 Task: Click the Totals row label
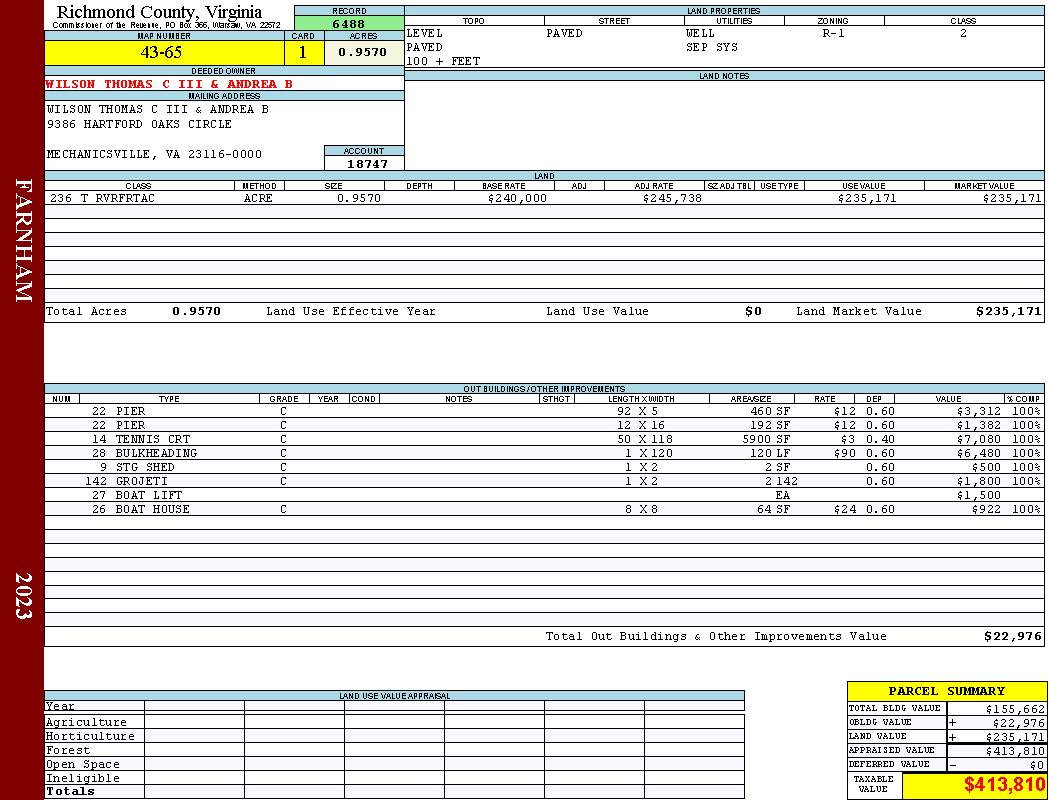pyautogui.click(x=70, y=791)
